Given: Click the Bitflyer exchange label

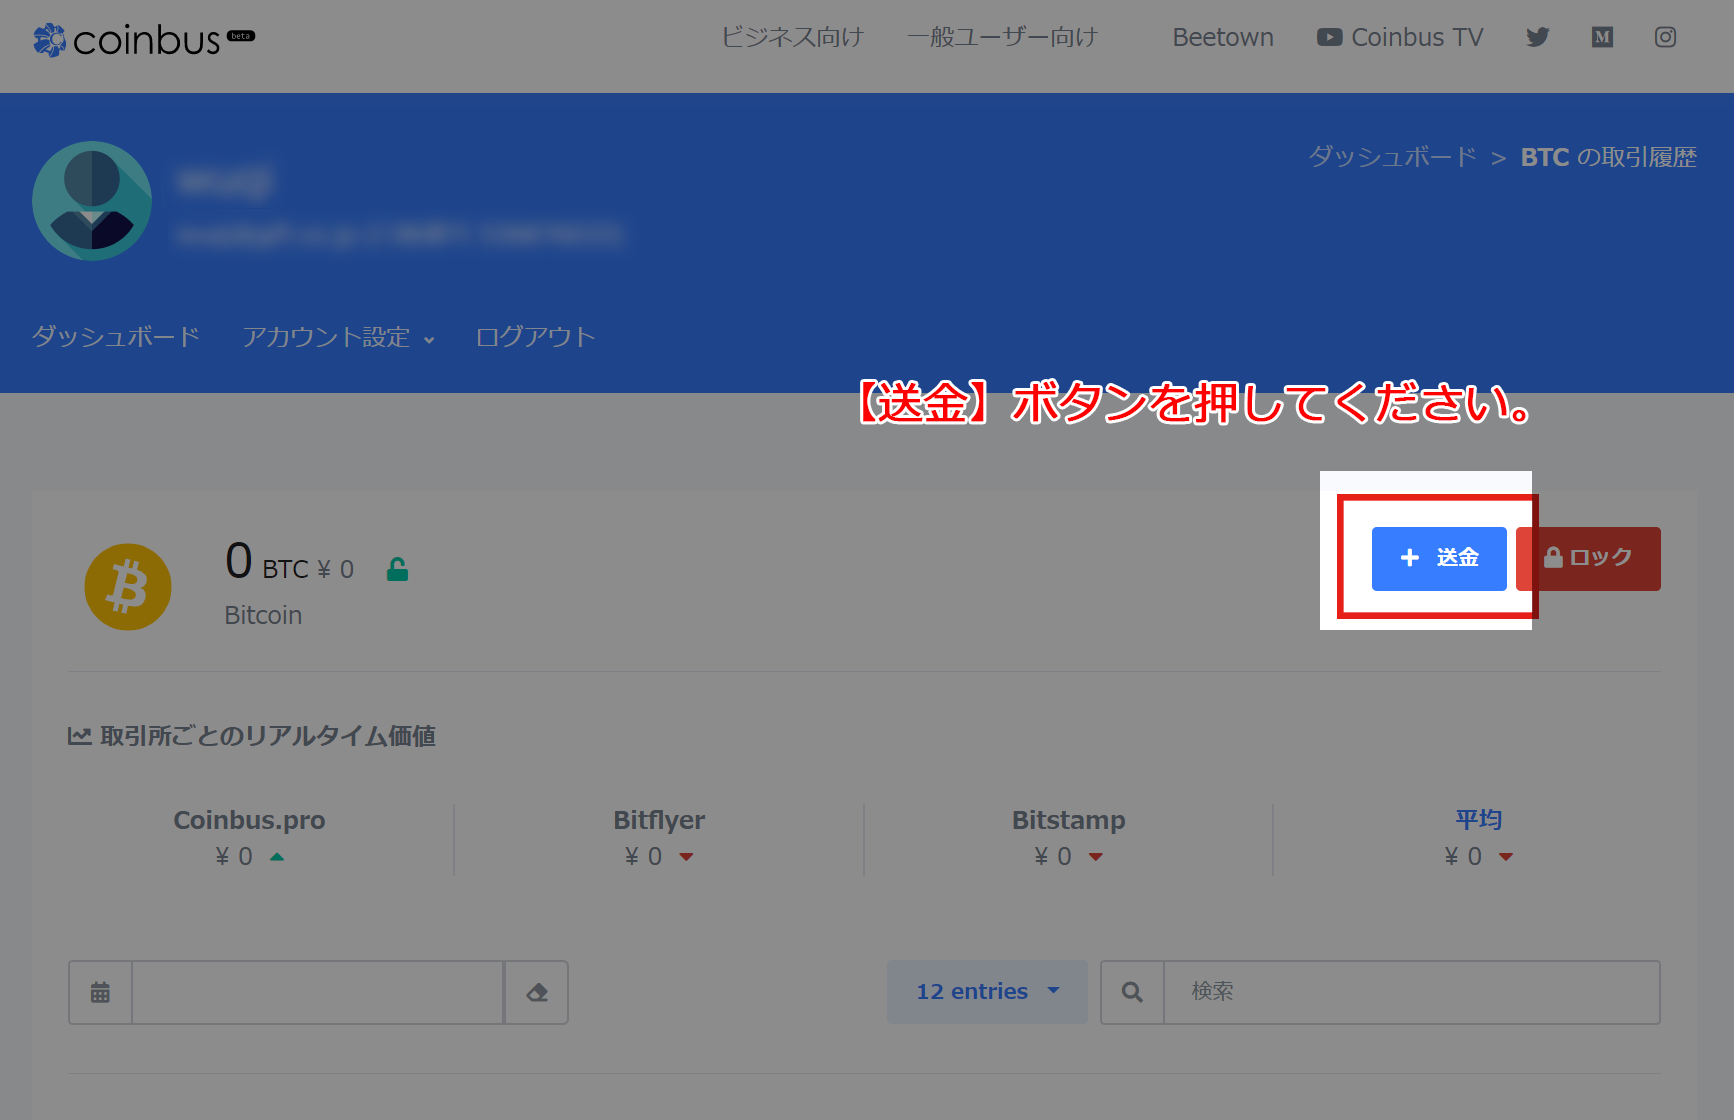Looking at the screenshot, I should pyautogui.click(x=659, y=820).
